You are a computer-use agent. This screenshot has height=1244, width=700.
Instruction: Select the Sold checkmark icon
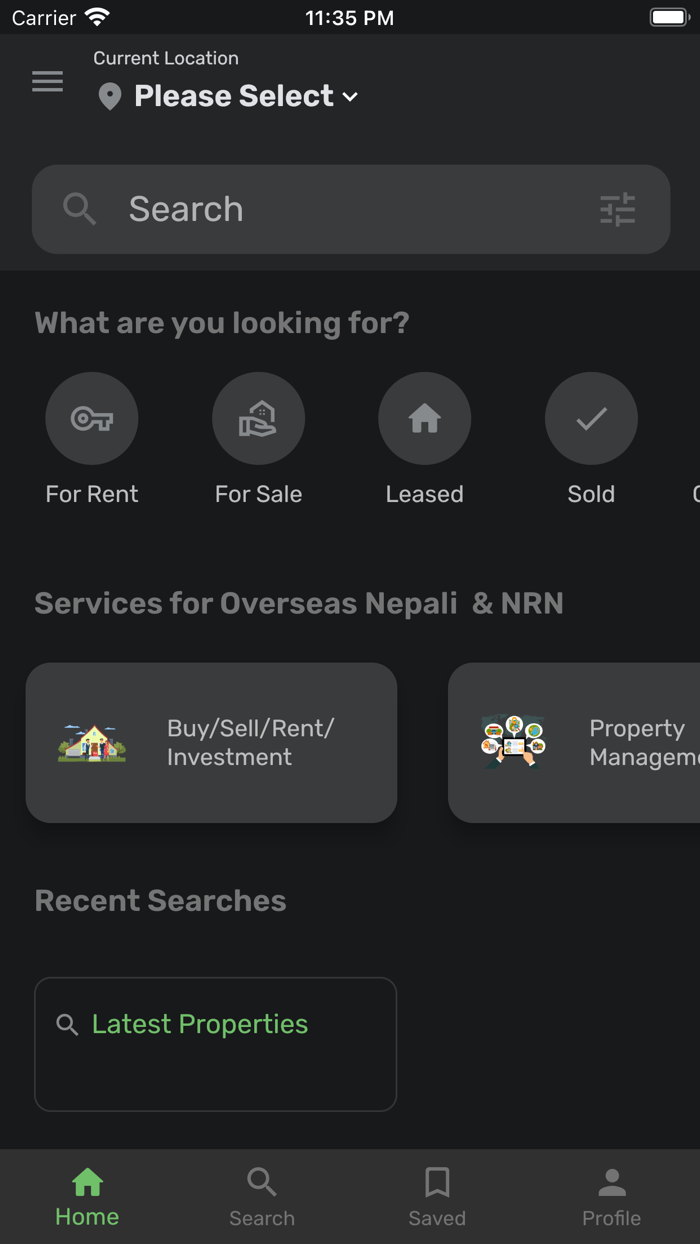pos(591,418)
